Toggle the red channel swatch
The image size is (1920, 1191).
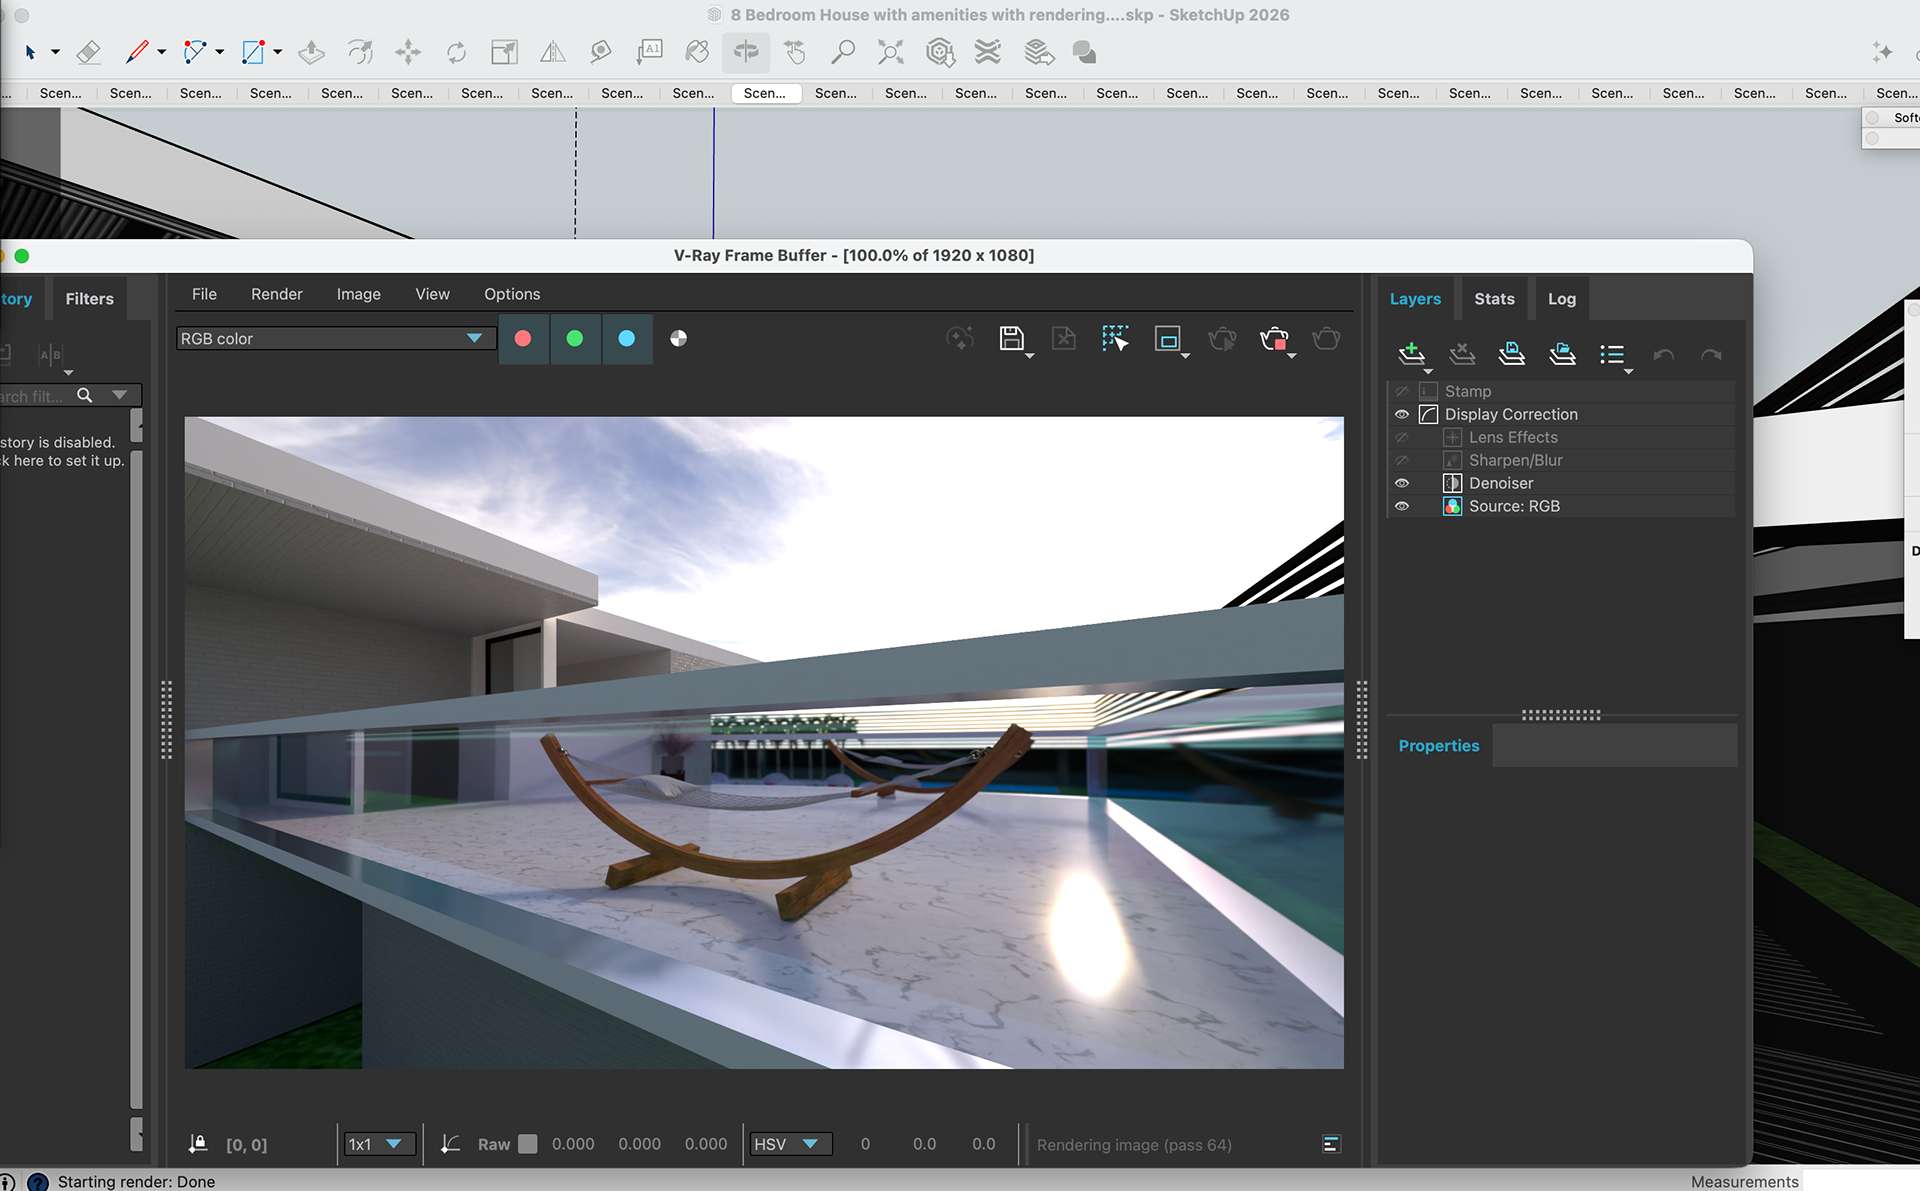(x=523, y=338)
